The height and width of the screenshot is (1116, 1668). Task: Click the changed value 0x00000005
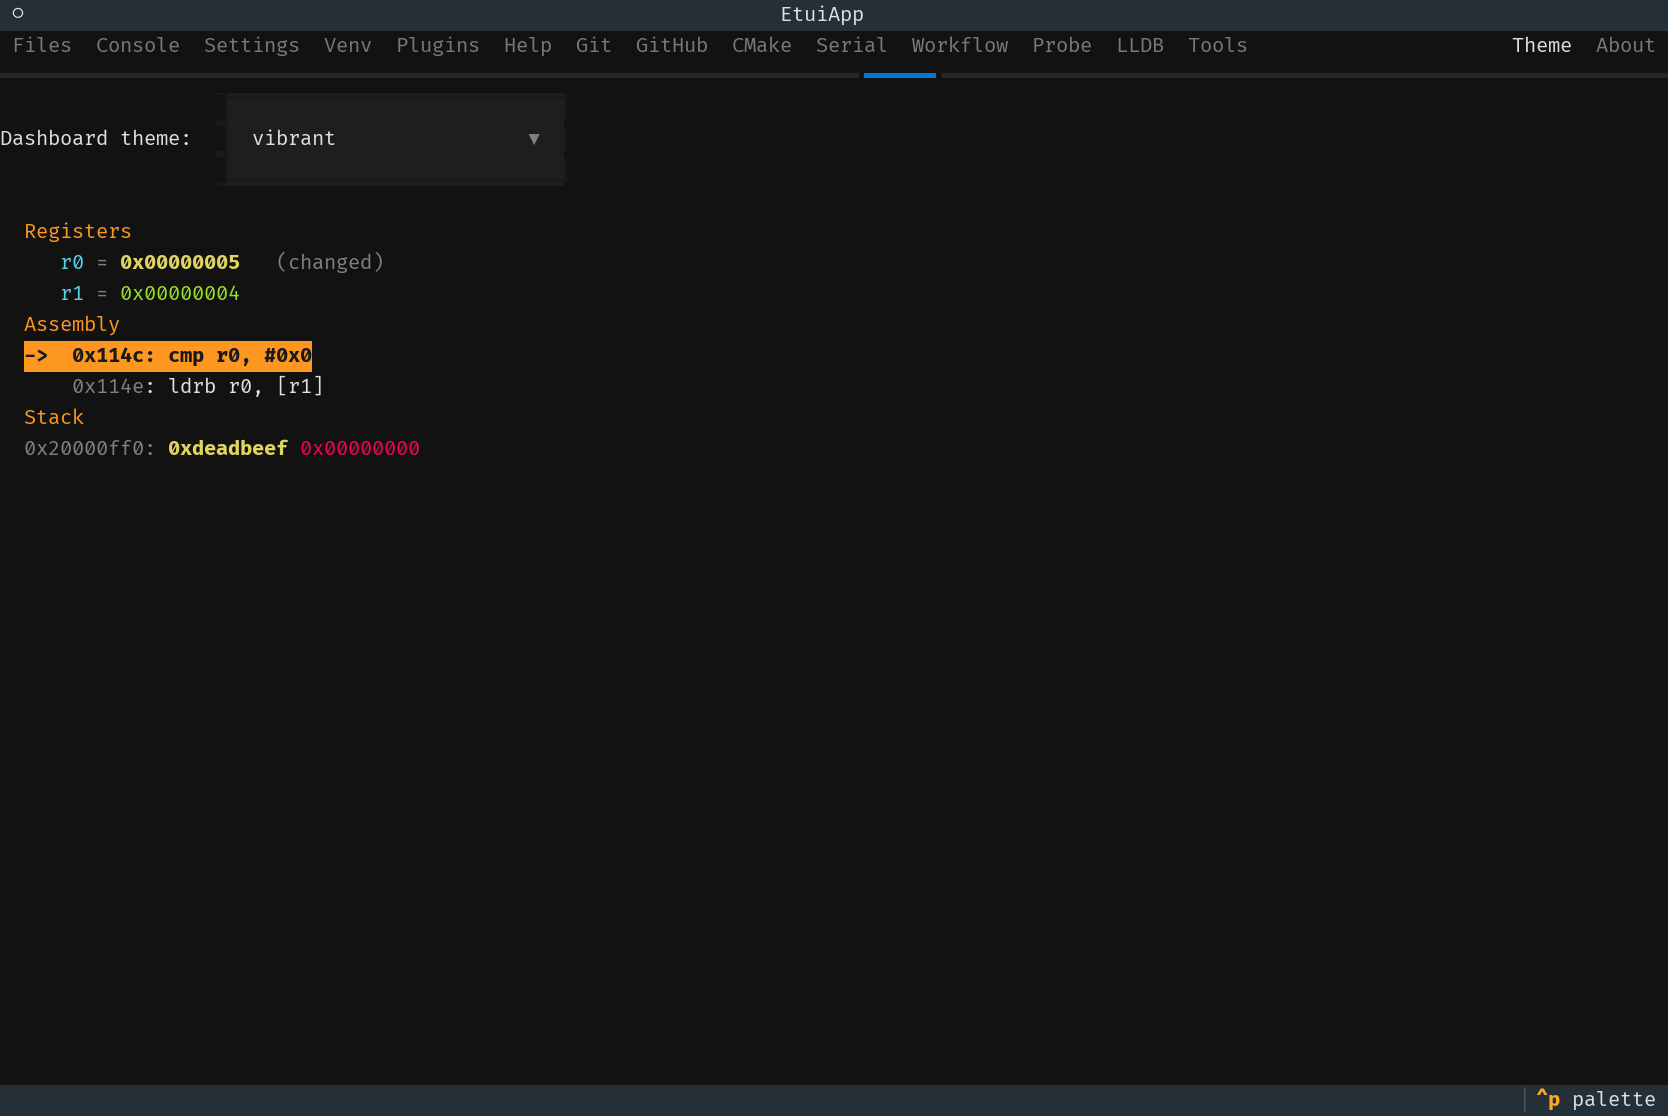point(180,262)
